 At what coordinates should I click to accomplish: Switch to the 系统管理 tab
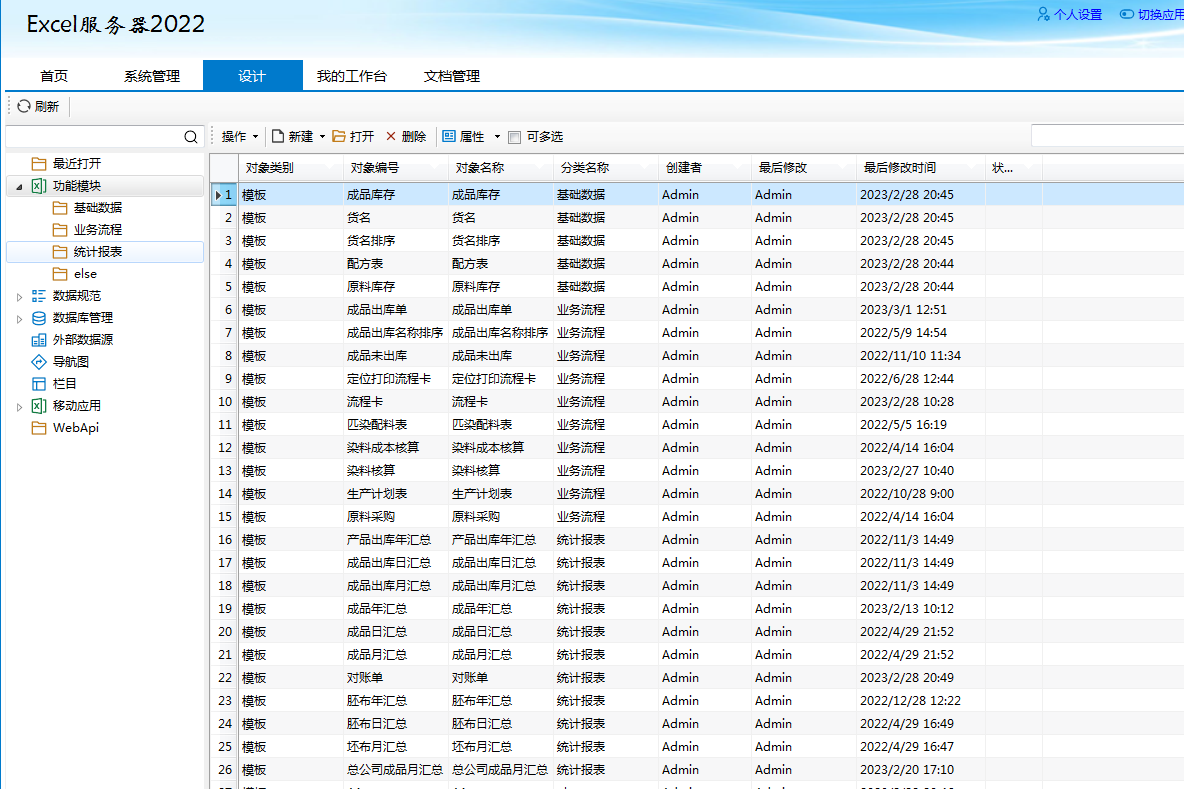pos(152,76)
